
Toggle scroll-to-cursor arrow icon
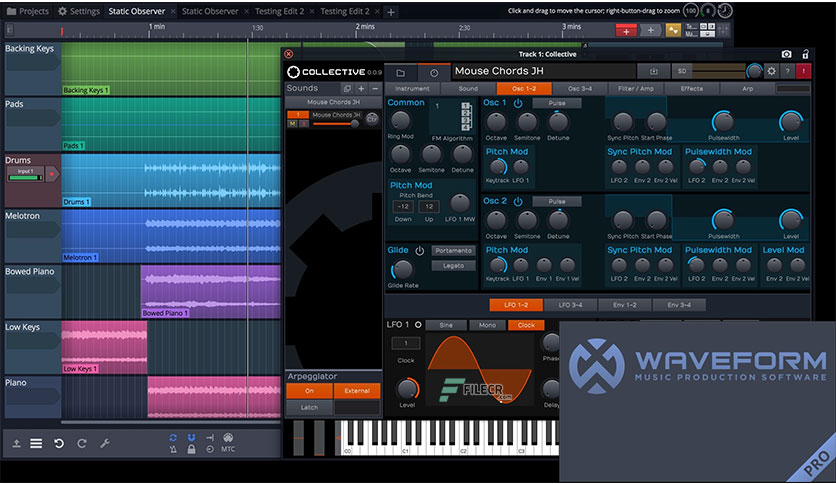coord(210,438)
